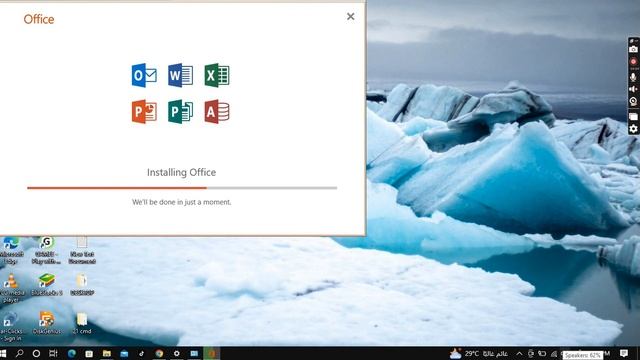Select the Sign in browser shortcut on desktop
Viewport: 640px width, 360px height.
pyautogui.click(x=11, y=326)
